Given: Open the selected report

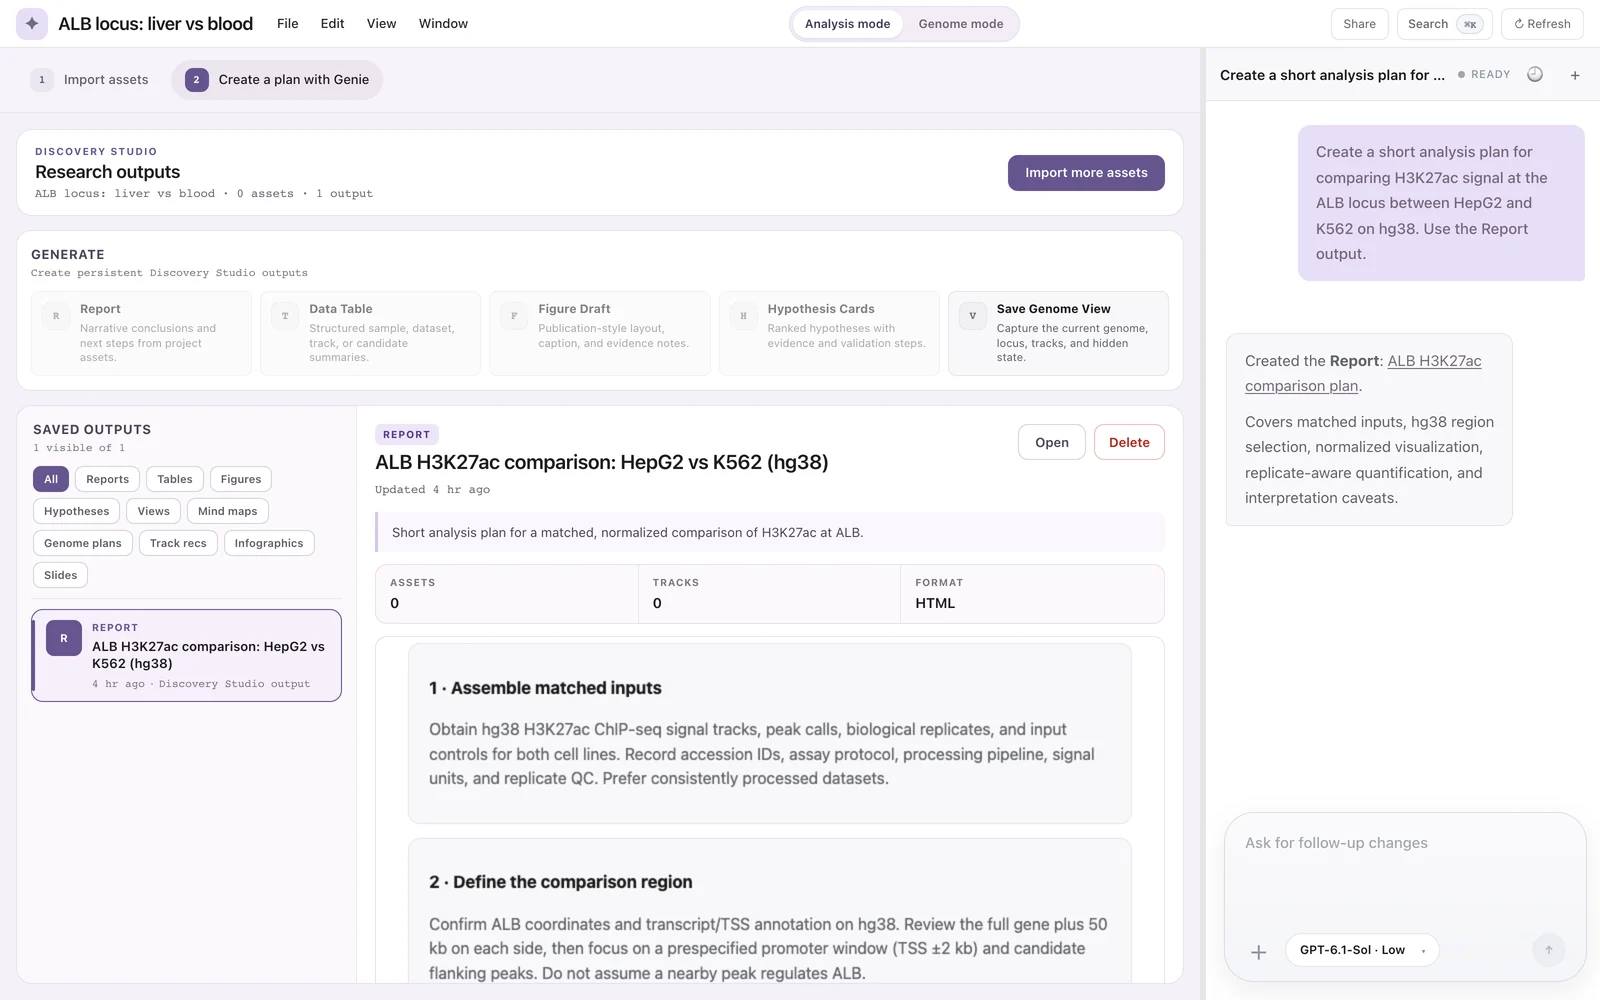Looking at the screenshot, I should (x=1051, y=442).
